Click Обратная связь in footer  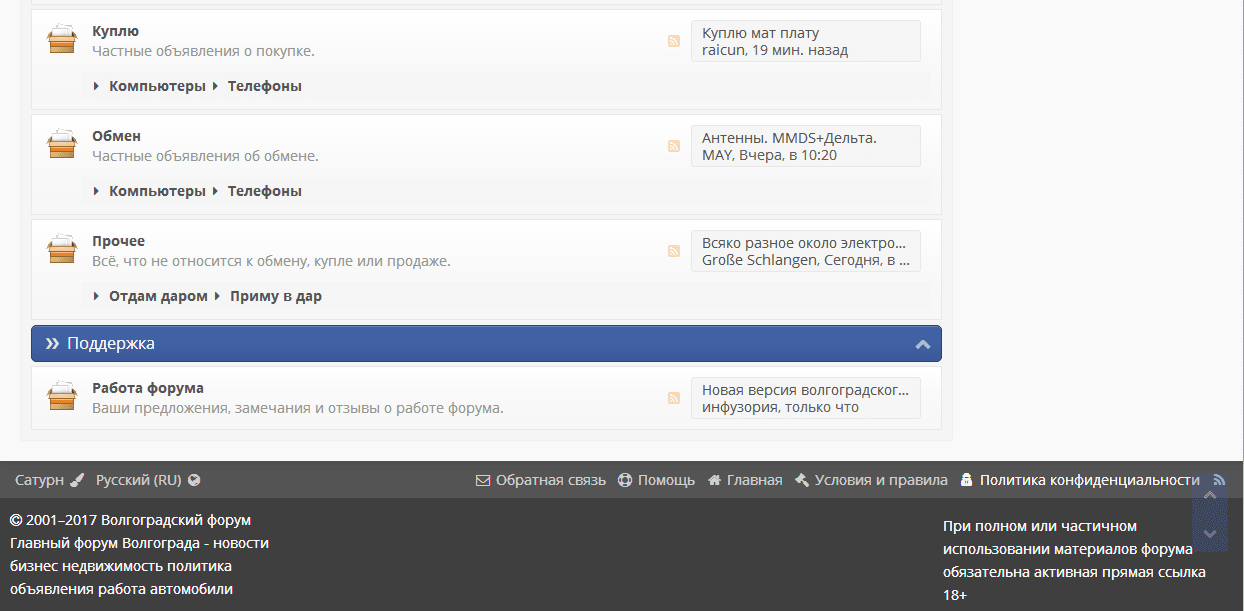pyautogui.click(x=540, y=480)
